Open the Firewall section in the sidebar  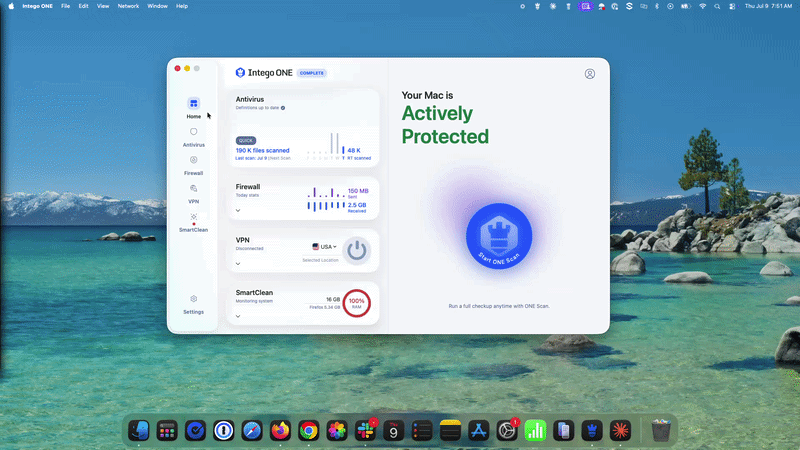[x=193, y=166]
